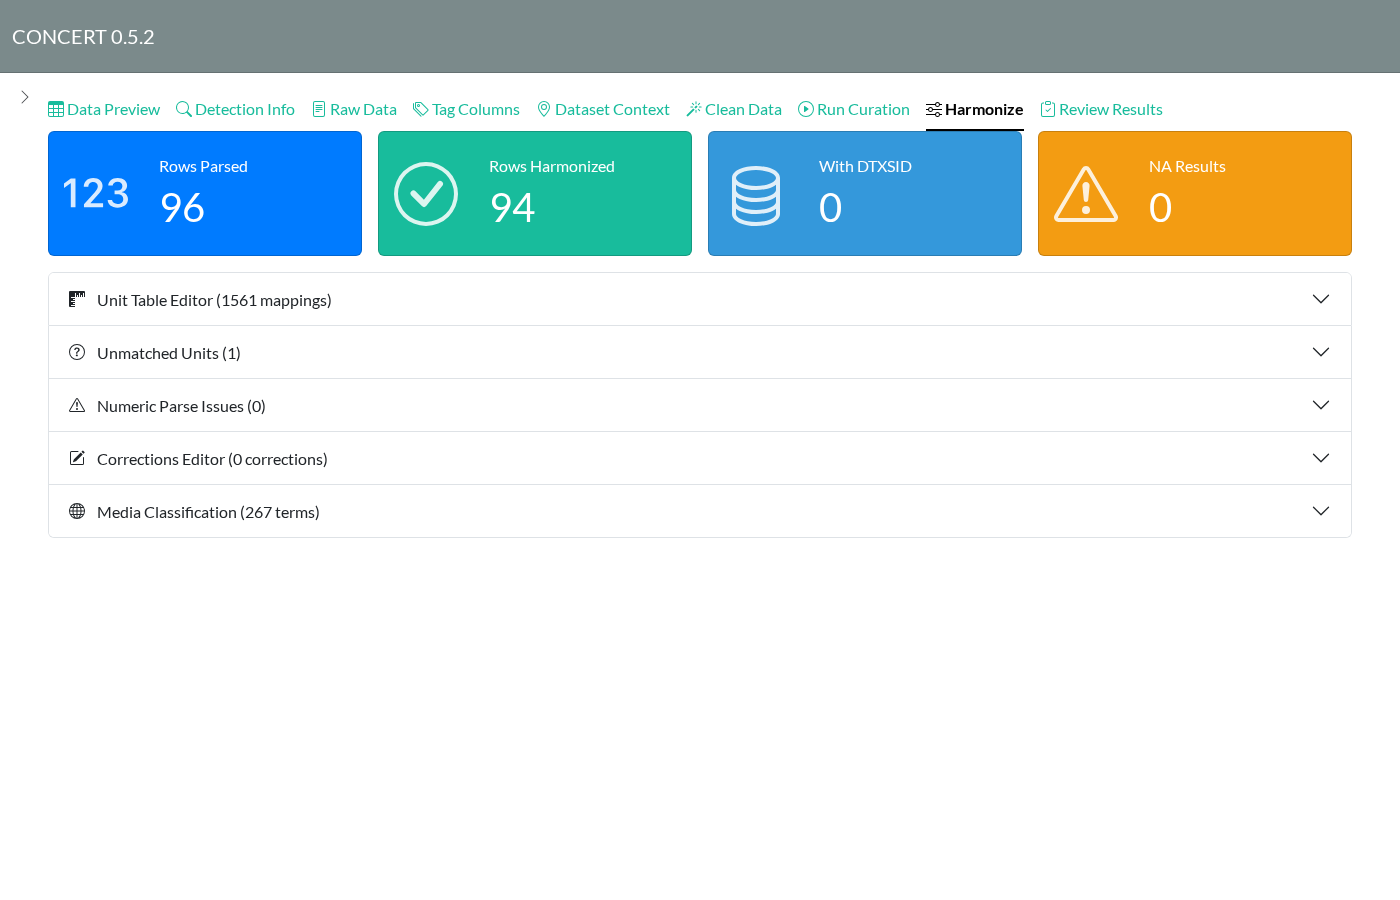Click the sliders icon beside Harmonize
The width and height of the screenshot is (1400, 900).
tap(934, 109)
